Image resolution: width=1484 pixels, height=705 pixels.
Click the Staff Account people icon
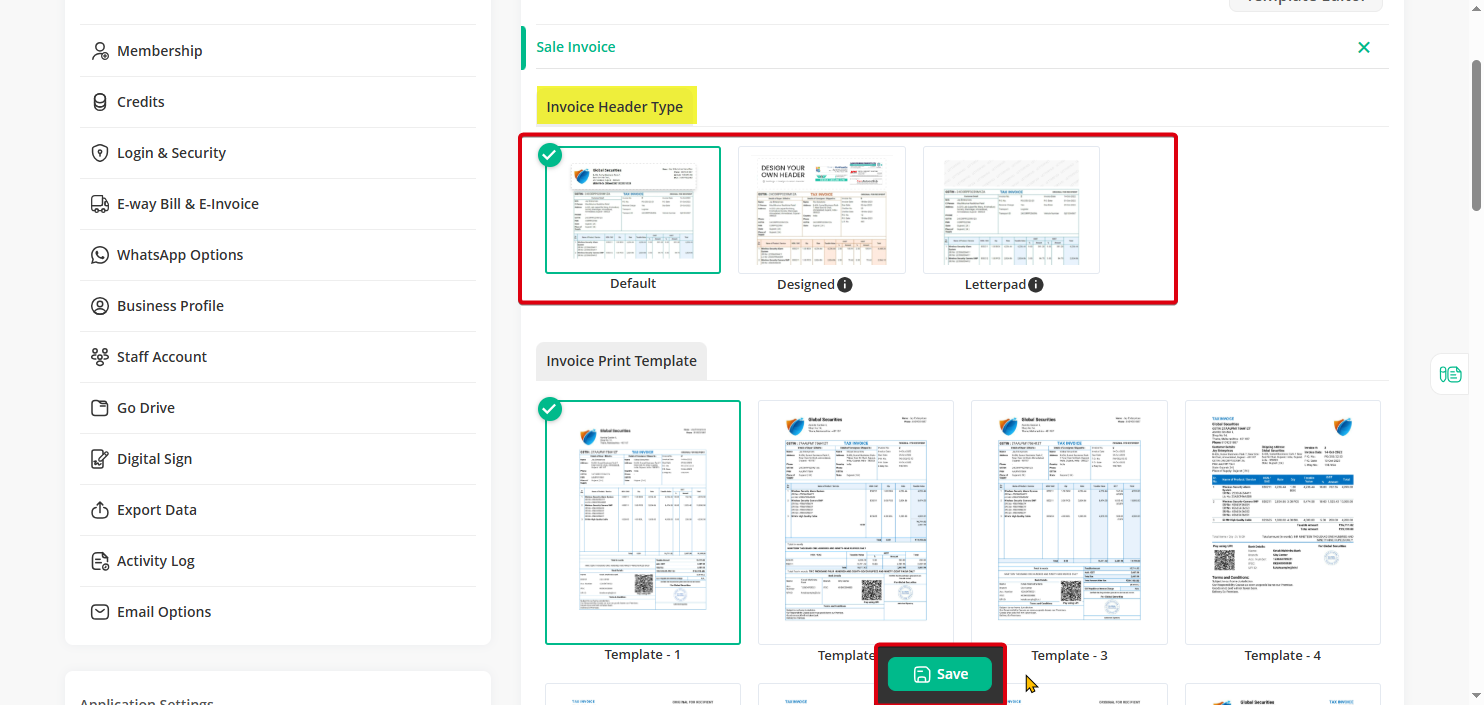pos(100,357)
